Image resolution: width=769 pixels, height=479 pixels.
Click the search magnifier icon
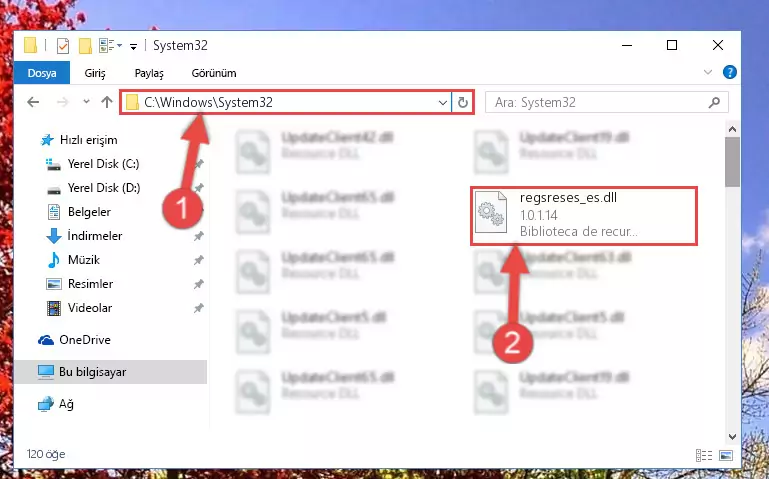click(714, 102)
